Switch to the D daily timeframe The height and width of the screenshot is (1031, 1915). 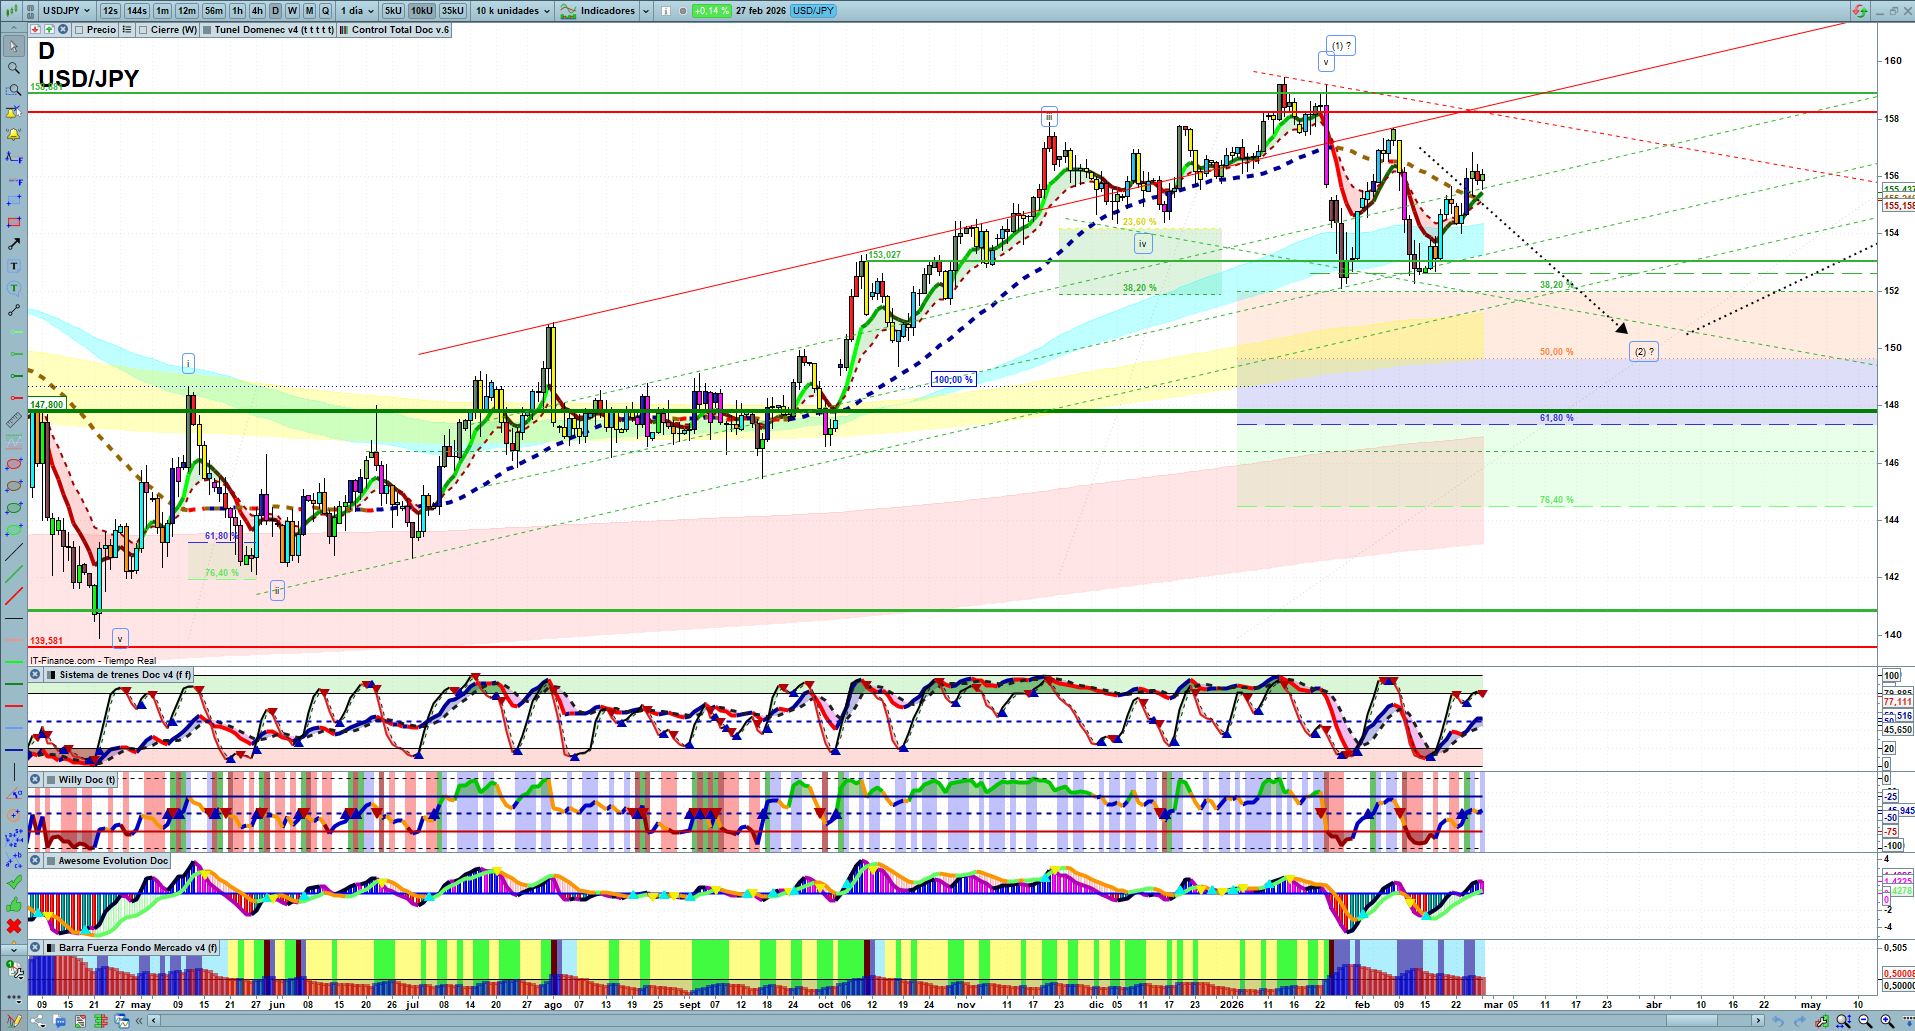(275, 11)
